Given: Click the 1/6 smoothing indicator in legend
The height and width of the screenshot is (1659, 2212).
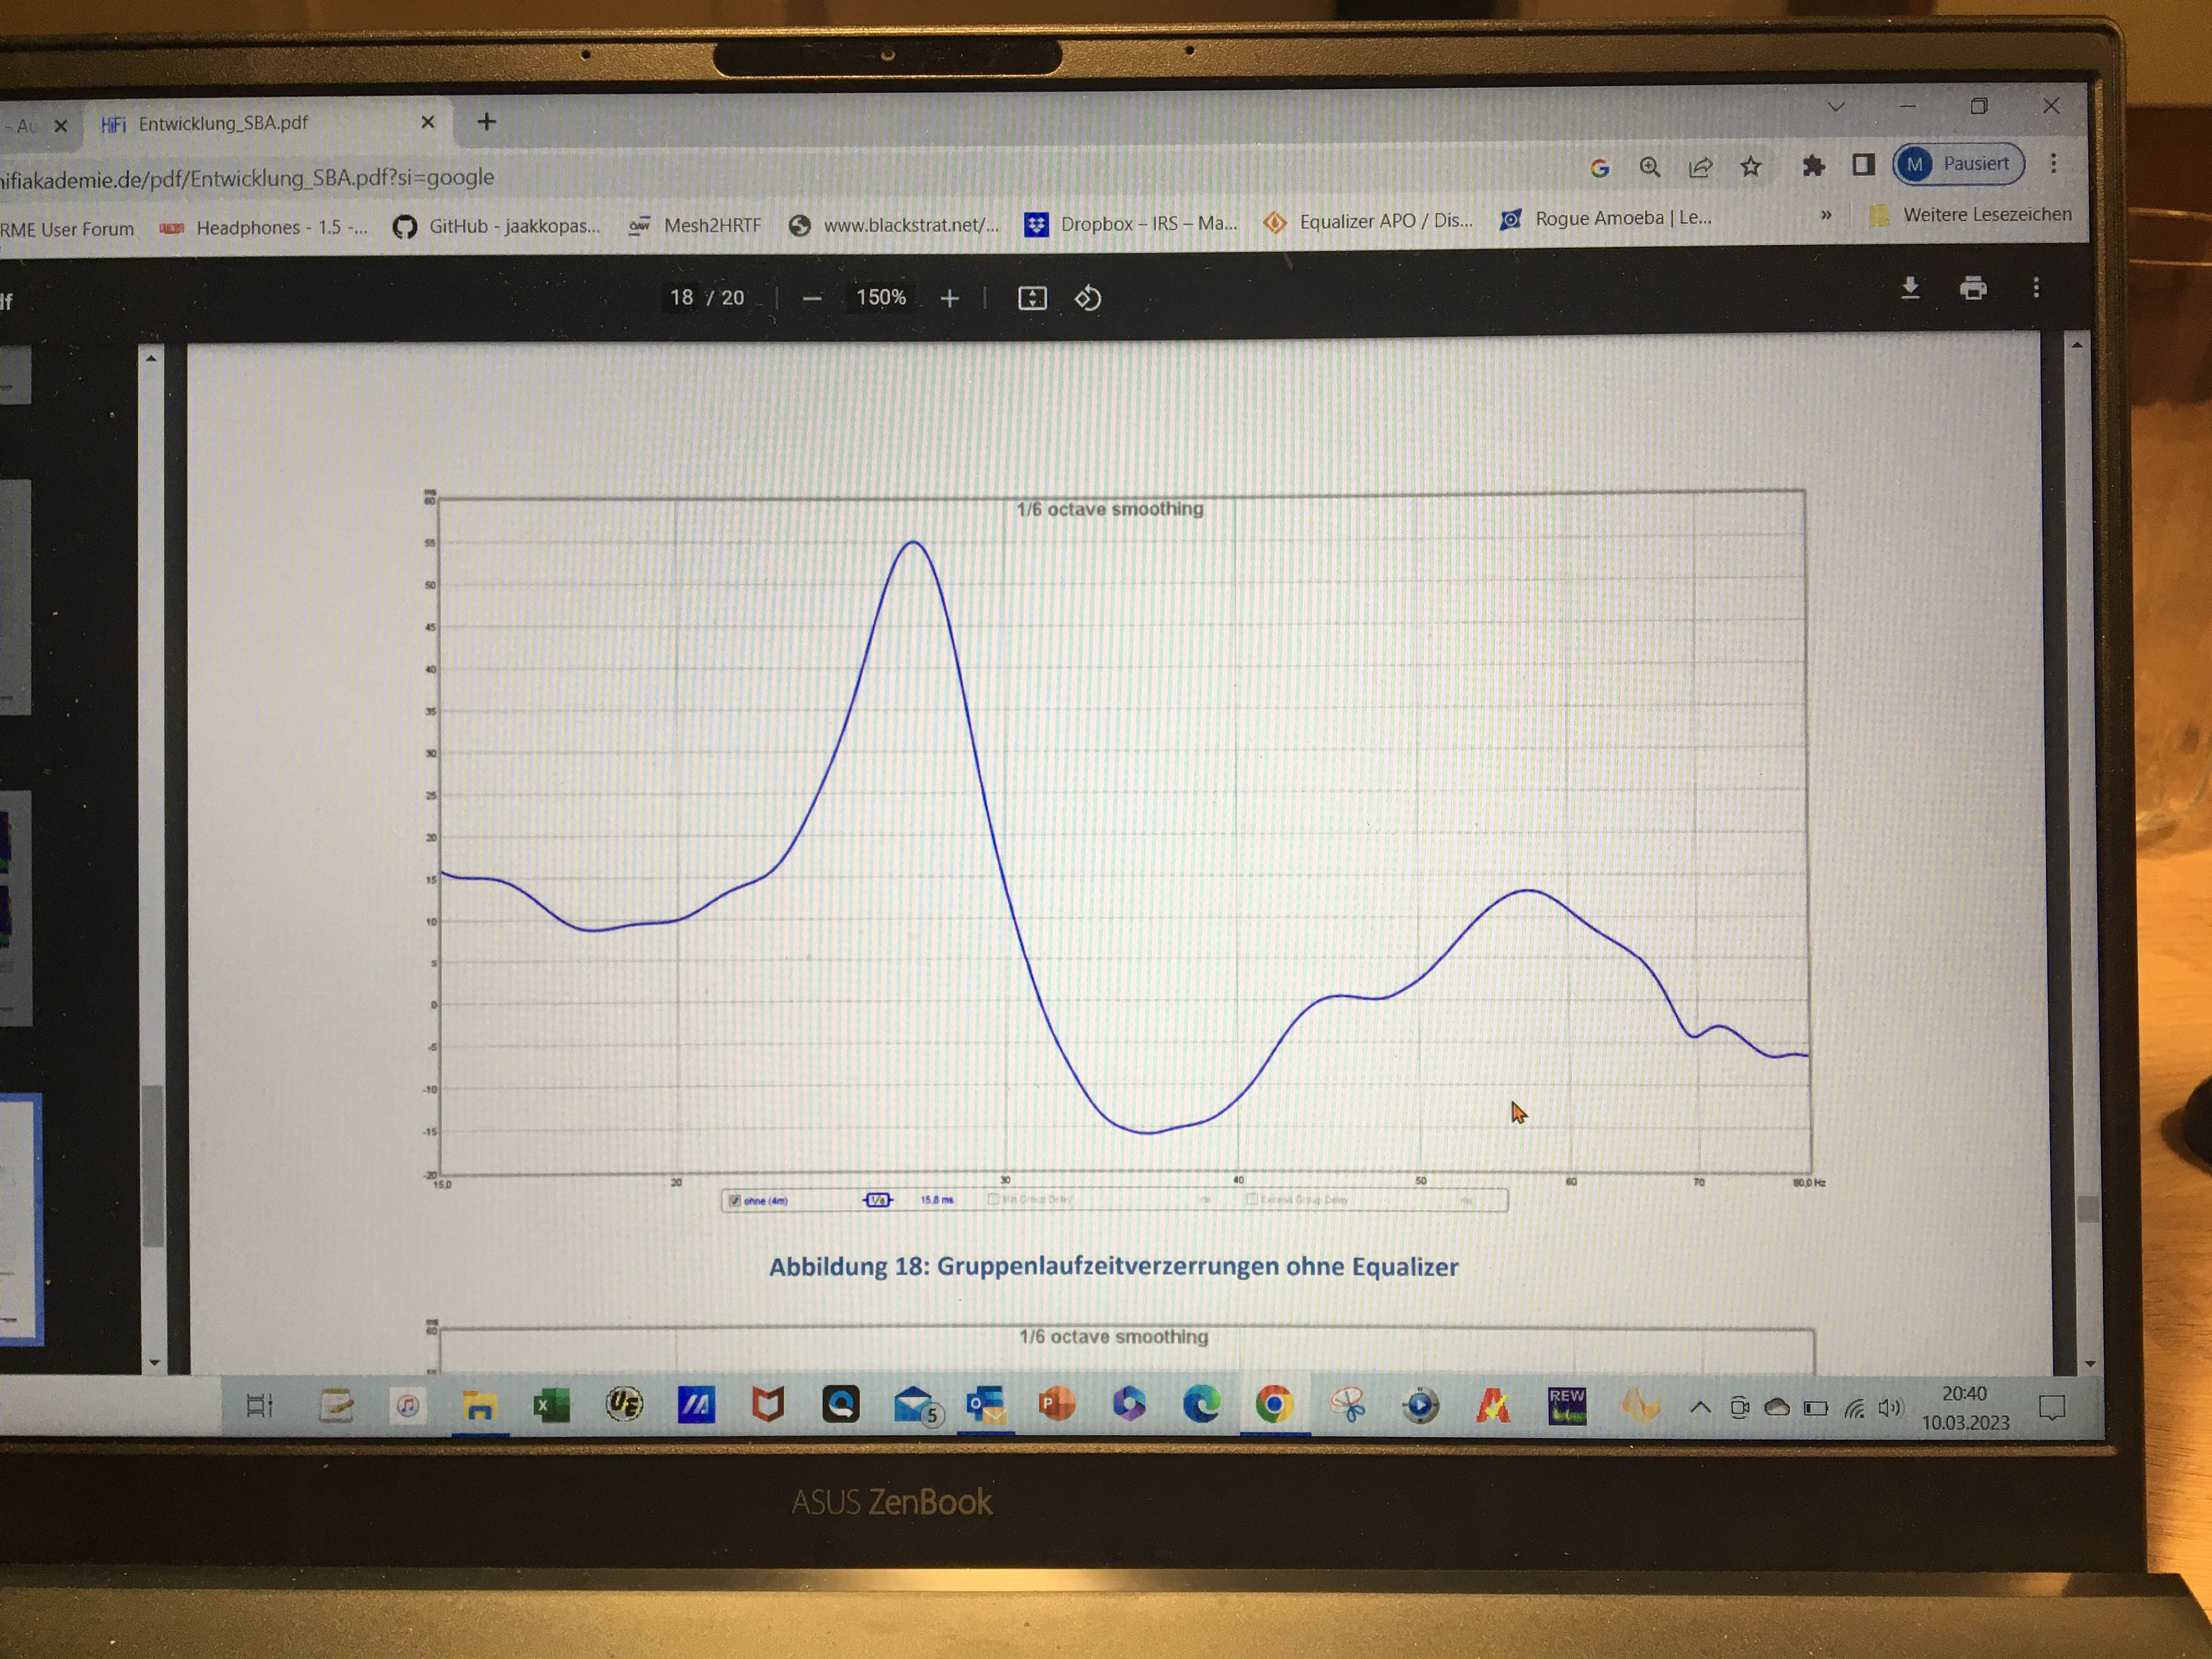Looking at the screenshot, I should tap(878, 1199).
